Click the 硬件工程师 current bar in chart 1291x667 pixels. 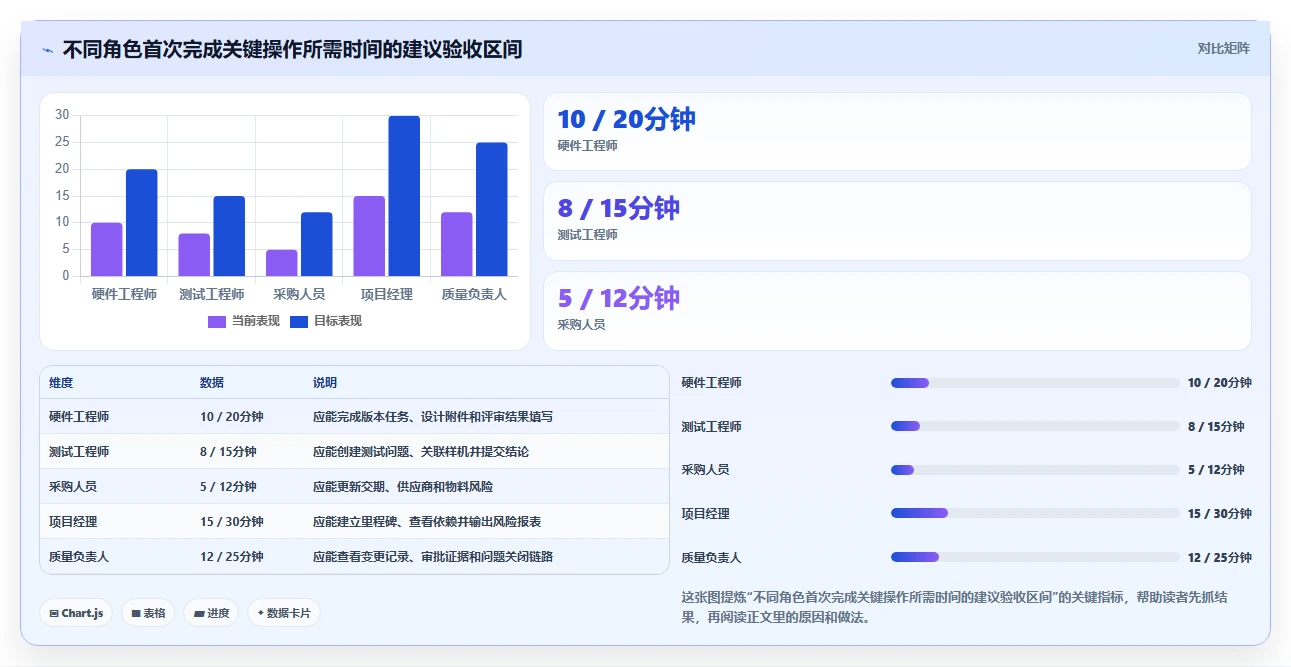107,249
